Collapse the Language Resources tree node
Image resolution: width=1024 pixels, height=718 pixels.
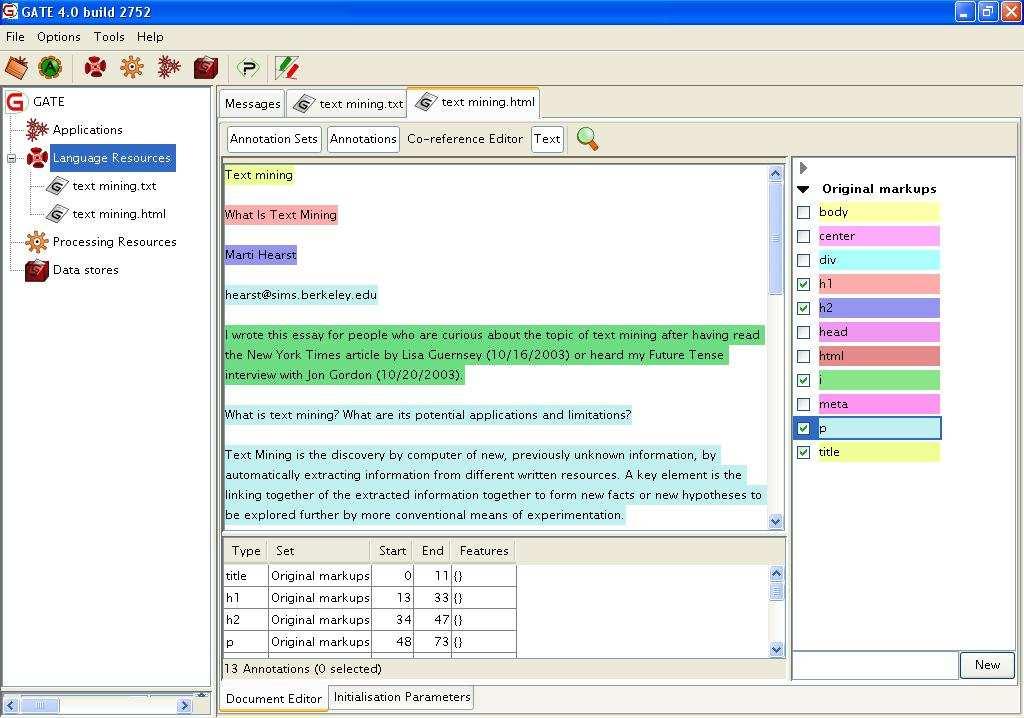point(11,158)
